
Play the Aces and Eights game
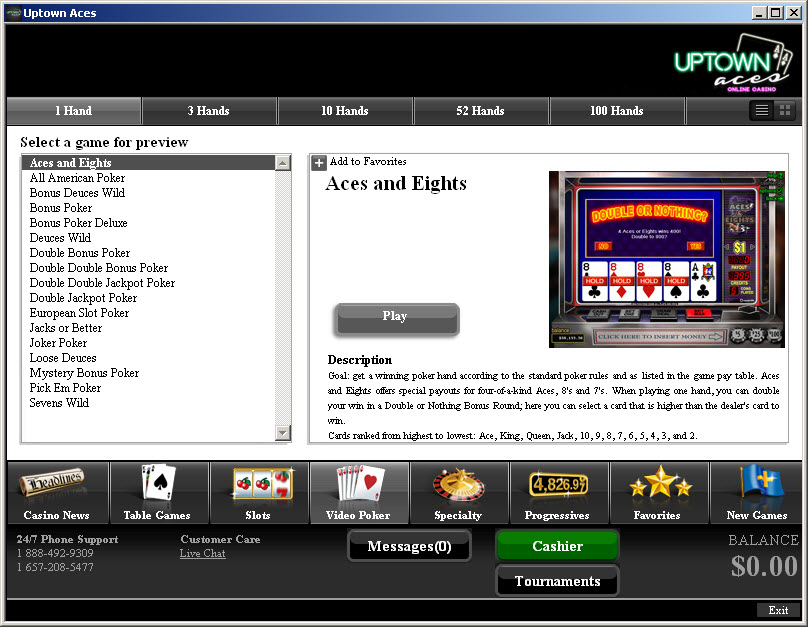(x=396, y=319)
